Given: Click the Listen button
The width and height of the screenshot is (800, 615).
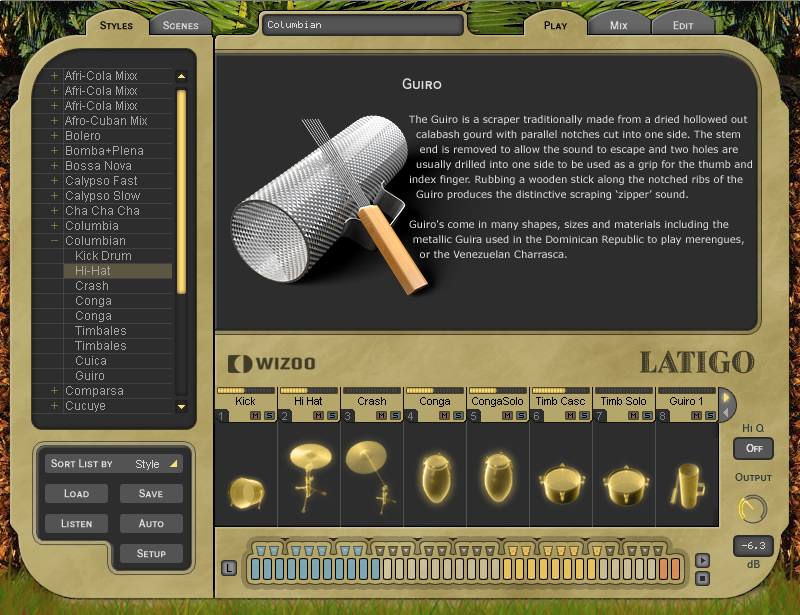Looking at the screenshot, I should point(77,524).
